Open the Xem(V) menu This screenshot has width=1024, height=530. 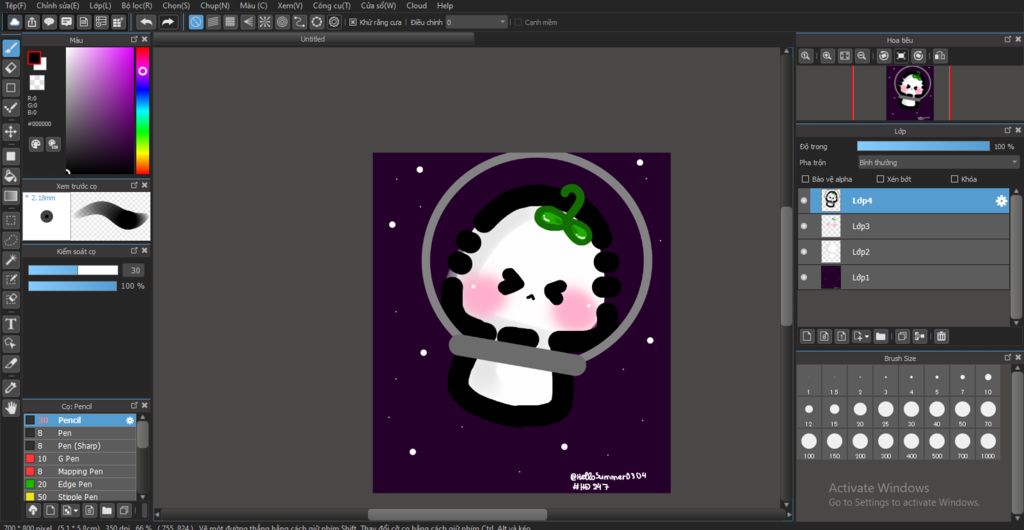point(290,5)
